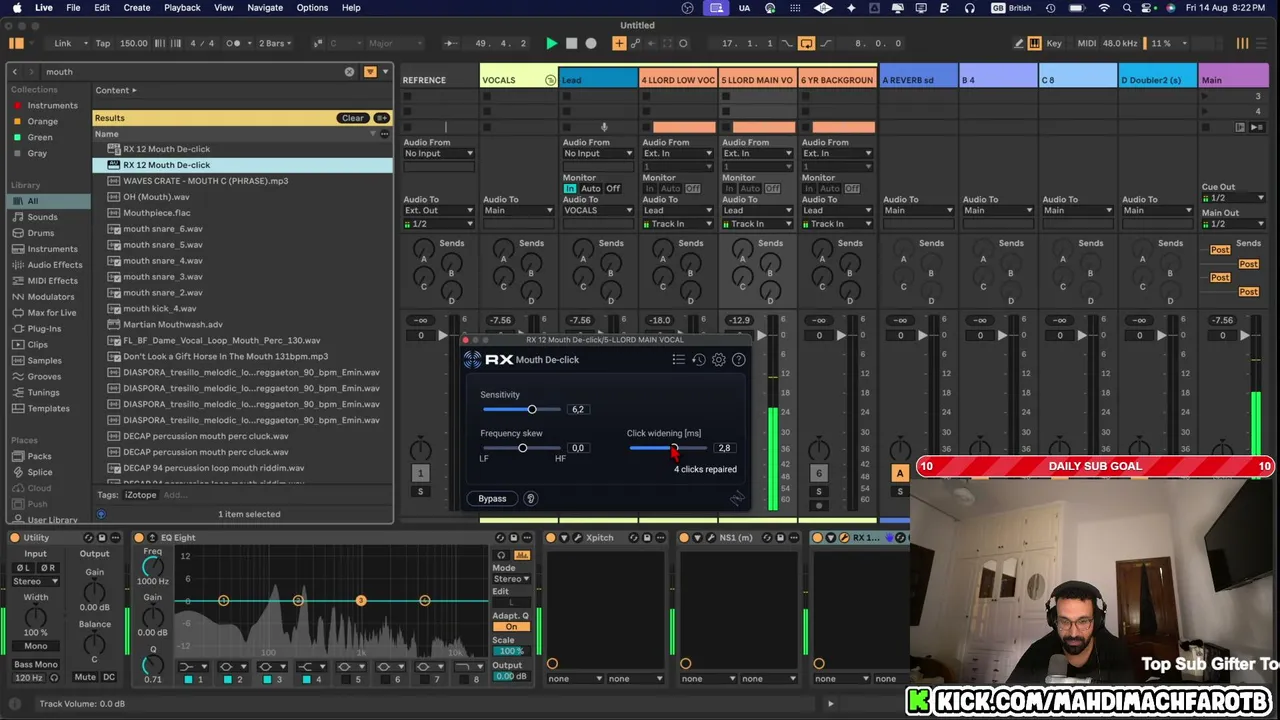Open the Create menu
Viewport: 1280px width, 720px height.
[x=137, y=8]
